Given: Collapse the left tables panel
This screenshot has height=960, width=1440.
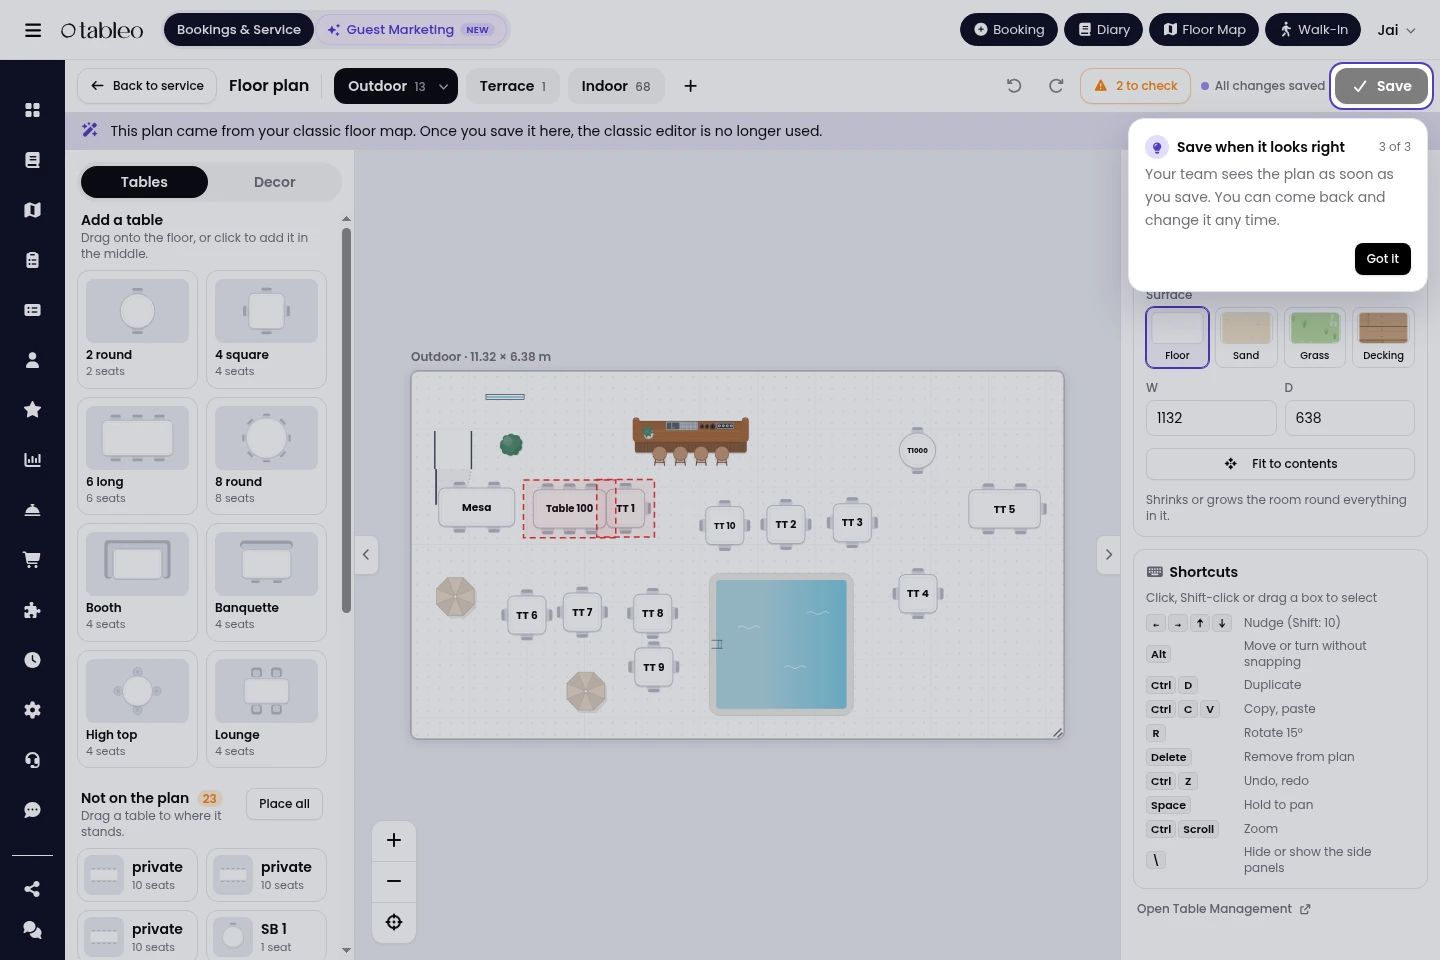Looking at the screenshot, I should (x=366, y=554).
